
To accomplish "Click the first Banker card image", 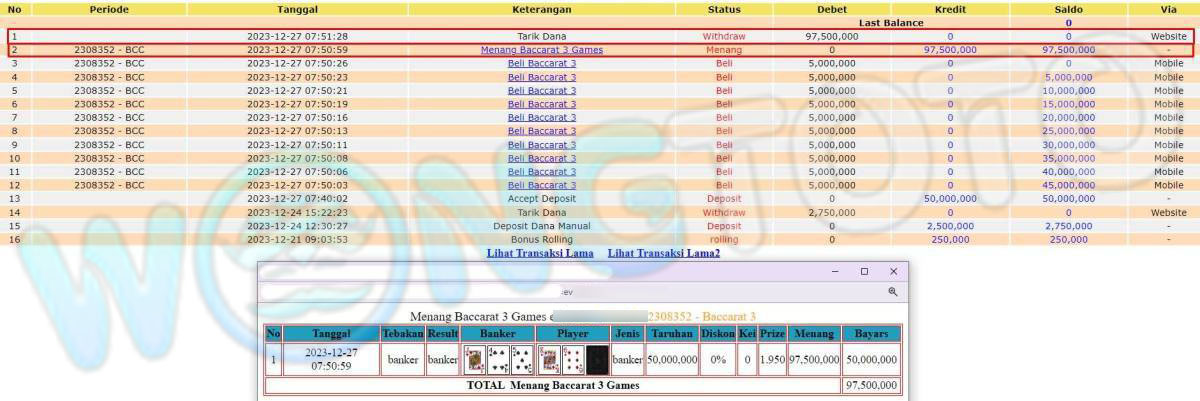I will click(x=475, y=359).
